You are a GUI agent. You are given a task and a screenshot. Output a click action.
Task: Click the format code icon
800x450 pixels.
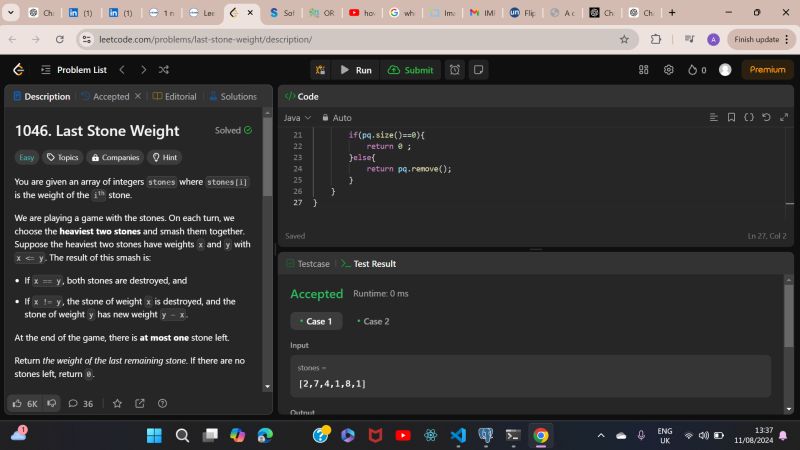click(714, 117)
